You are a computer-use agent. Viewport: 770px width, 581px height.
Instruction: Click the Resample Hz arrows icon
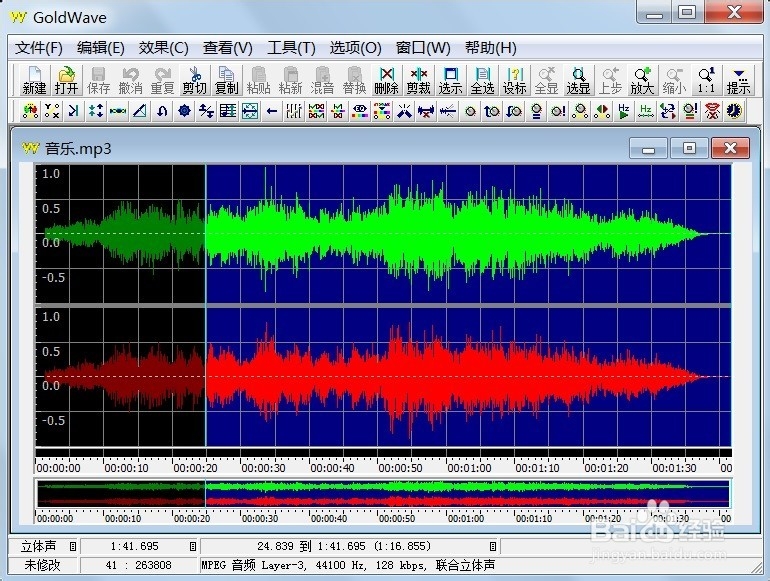point(646,111)
